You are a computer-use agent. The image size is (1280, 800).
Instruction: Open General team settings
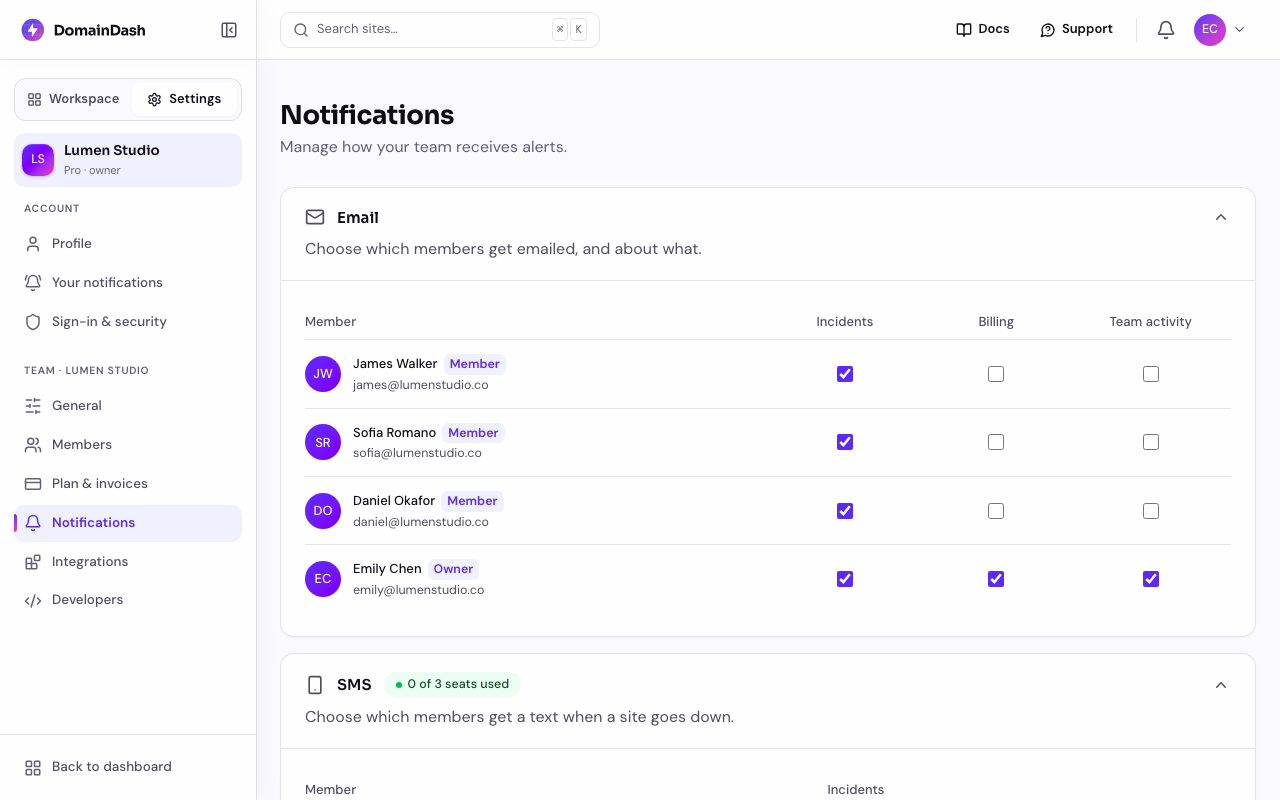point(128,406)
